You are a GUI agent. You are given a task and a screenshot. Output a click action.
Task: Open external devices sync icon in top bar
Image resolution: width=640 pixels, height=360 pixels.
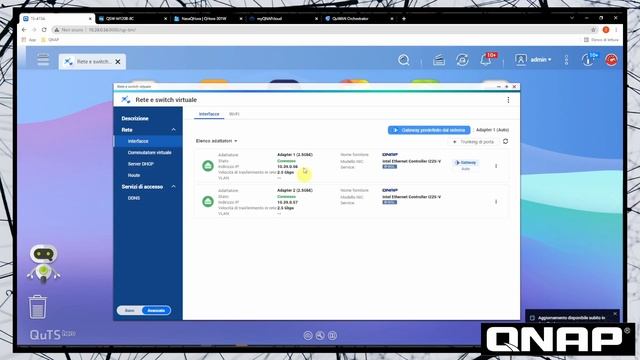pyautogui.click(x=462, y=60)
